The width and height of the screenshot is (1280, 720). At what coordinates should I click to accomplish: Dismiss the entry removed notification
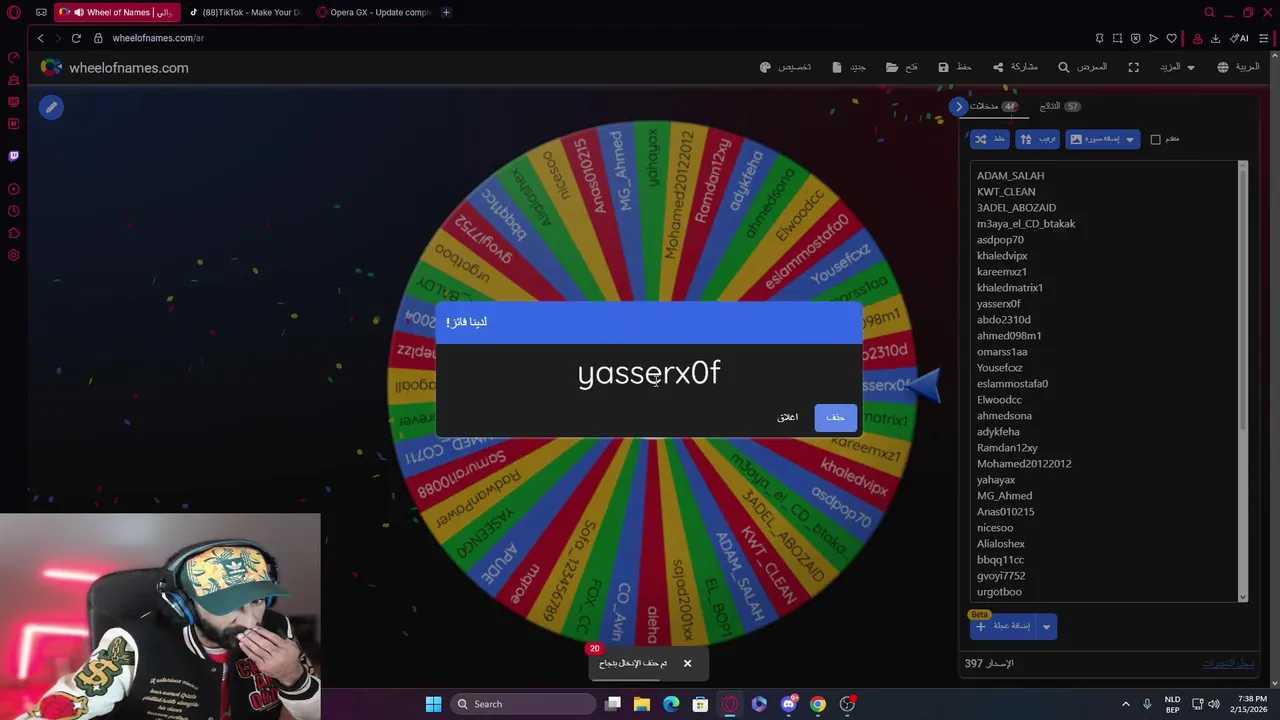[x=687, y=663]
